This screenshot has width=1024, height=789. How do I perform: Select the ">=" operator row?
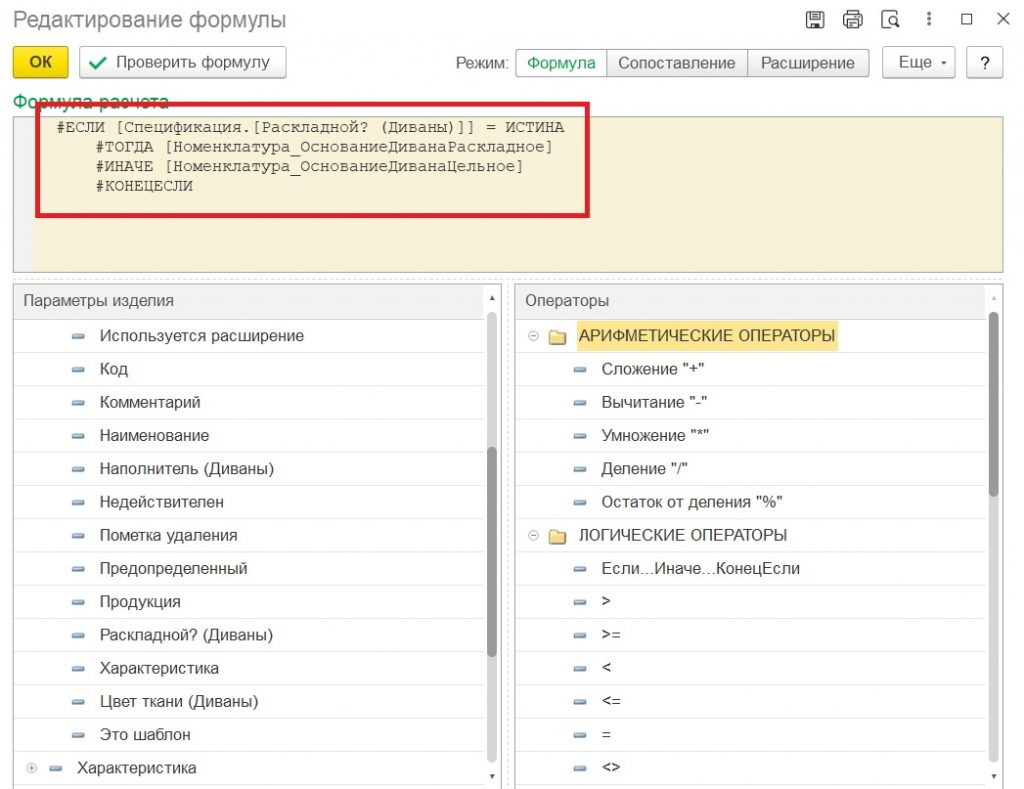tap(750, 635)
